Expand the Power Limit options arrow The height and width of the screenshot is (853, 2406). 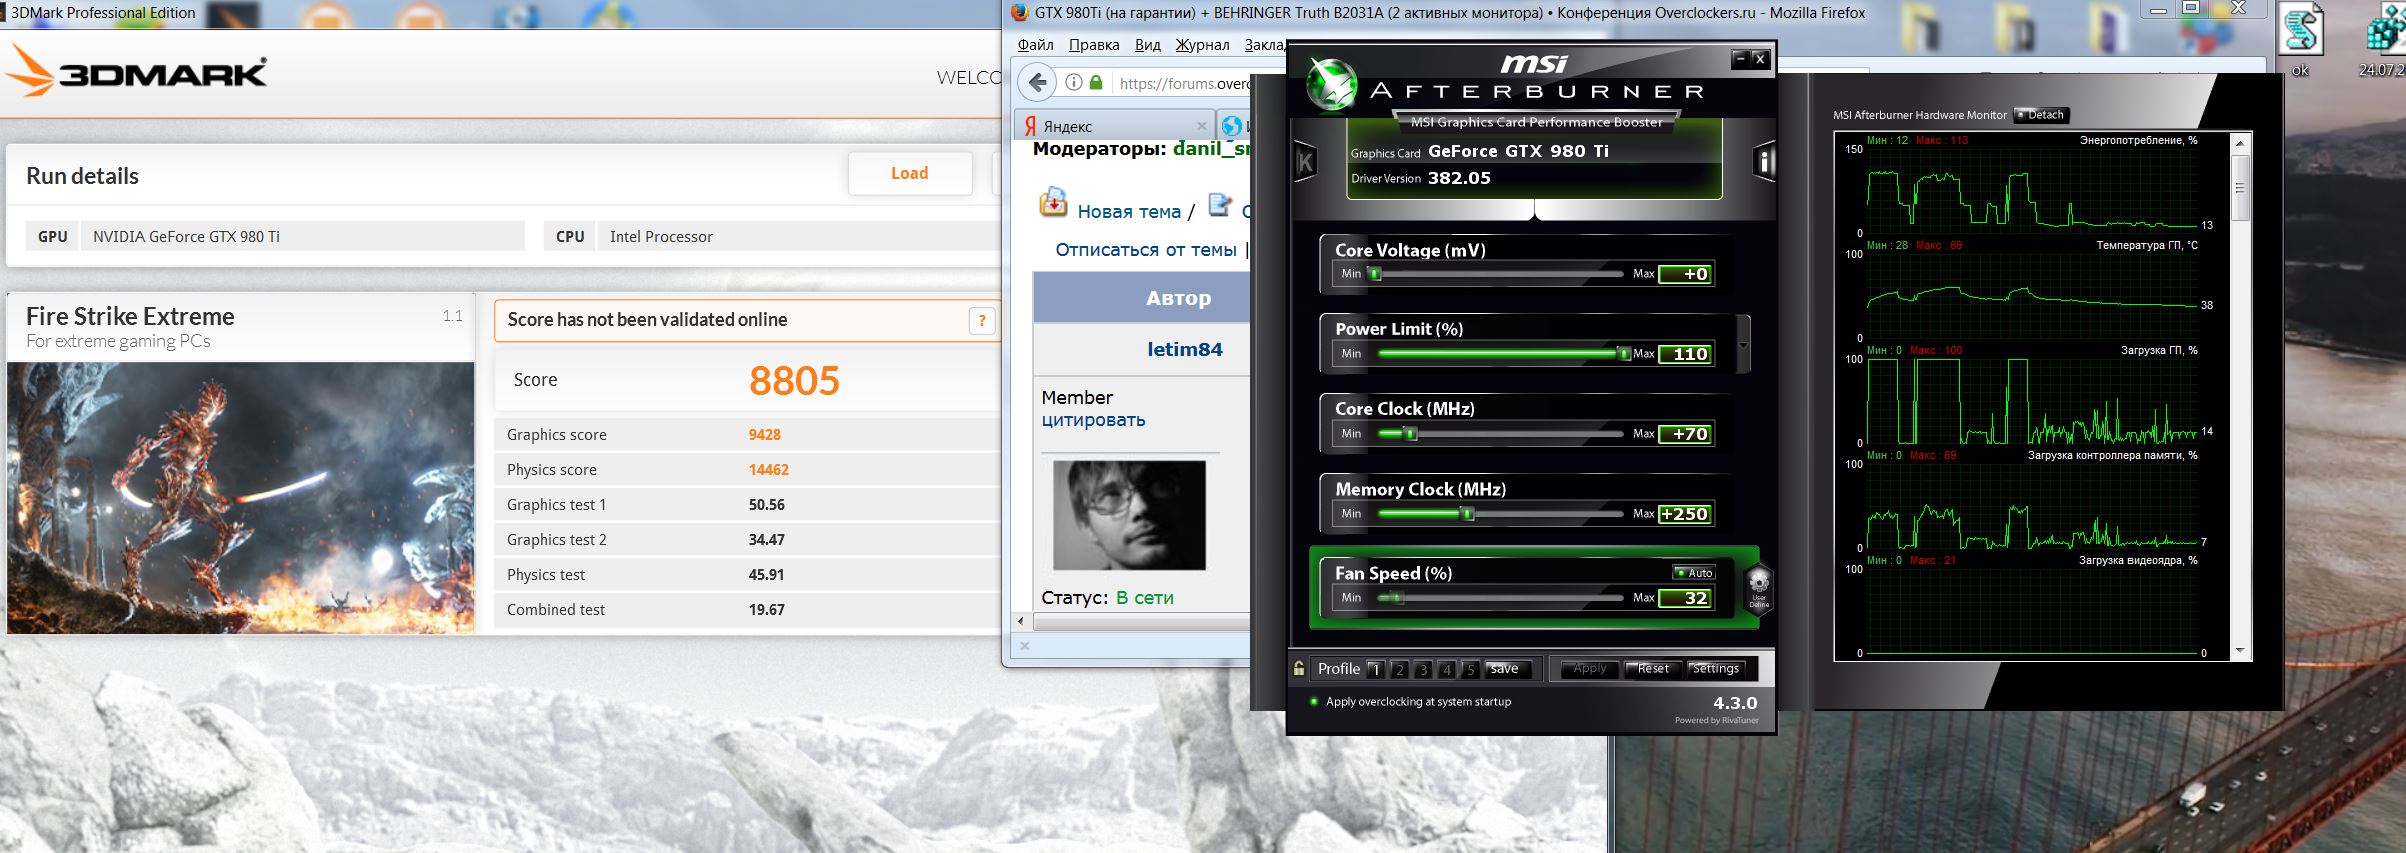1744,345
